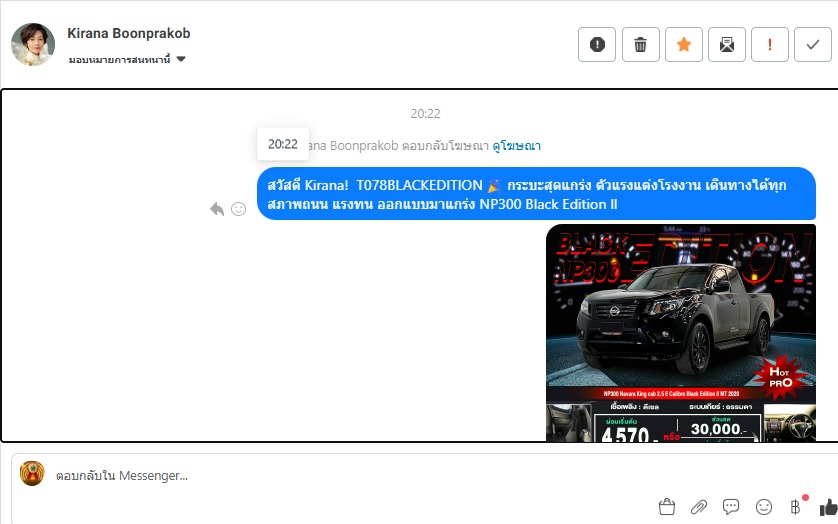Open saved replies speech bubble icon

coord(731,506)
